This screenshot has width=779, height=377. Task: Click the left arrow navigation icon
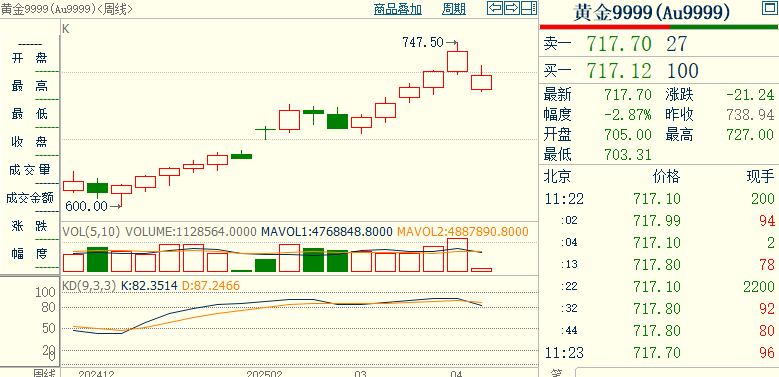(495, 8)
